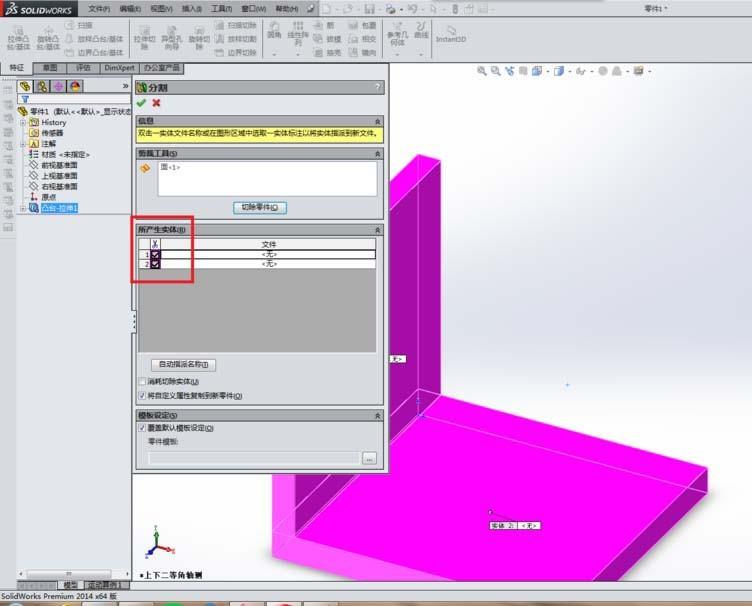Click the browse ... button for part template
This screenshot has height=606, width=752.
369,458
